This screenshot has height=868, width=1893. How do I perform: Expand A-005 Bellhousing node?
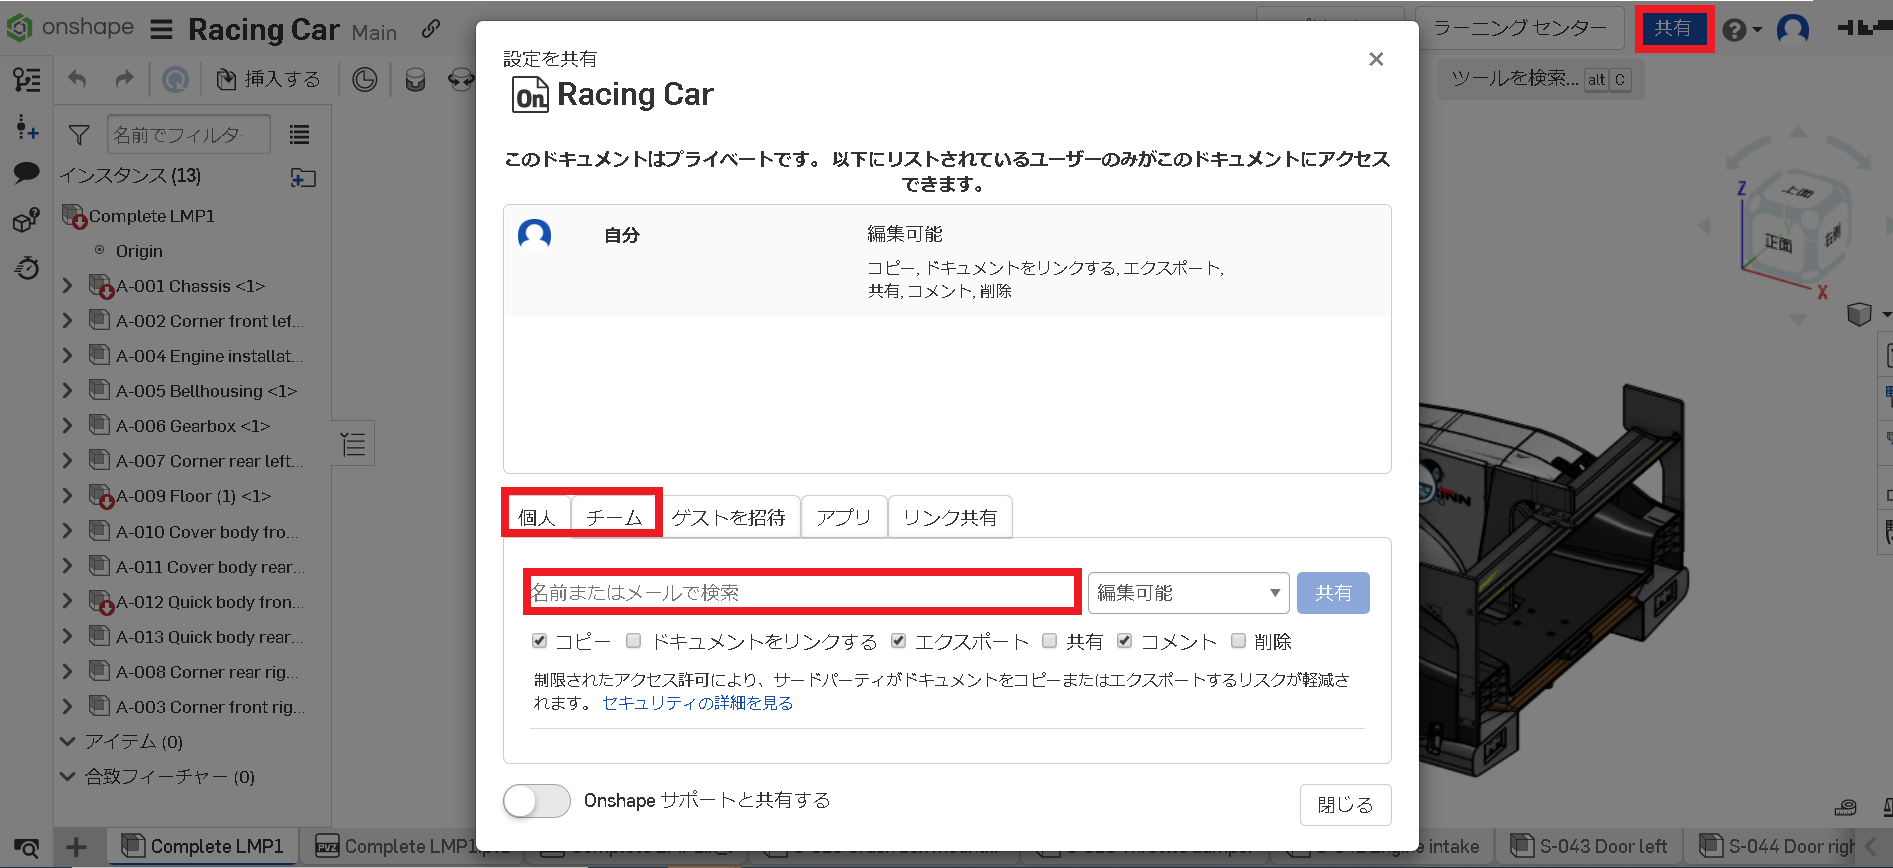point(67,391)
